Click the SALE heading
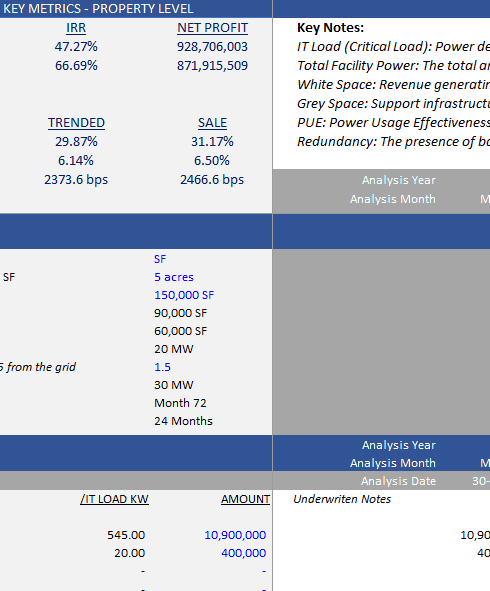The height and width of the screenshot is (591, 490). (x=213, y=123)
